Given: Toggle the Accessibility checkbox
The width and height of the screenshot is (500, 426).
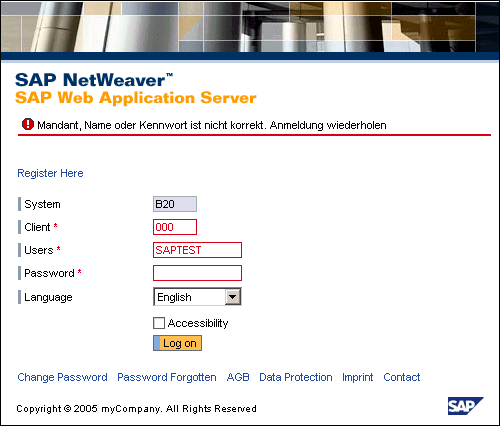Looking at the screenshot, I should (159, 323).
